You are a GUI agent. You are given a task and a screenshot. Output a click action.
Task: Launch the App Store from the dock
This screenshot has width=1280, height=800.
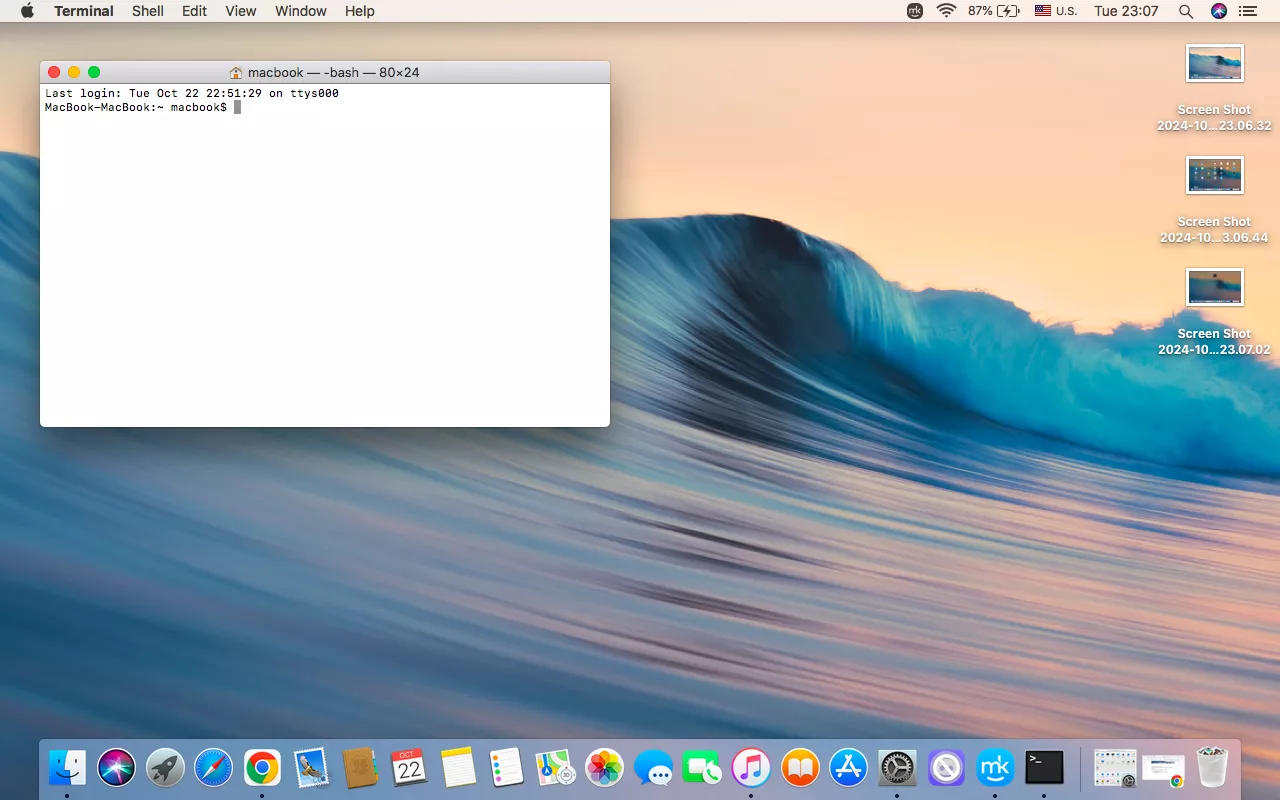[x=848, y=768]
